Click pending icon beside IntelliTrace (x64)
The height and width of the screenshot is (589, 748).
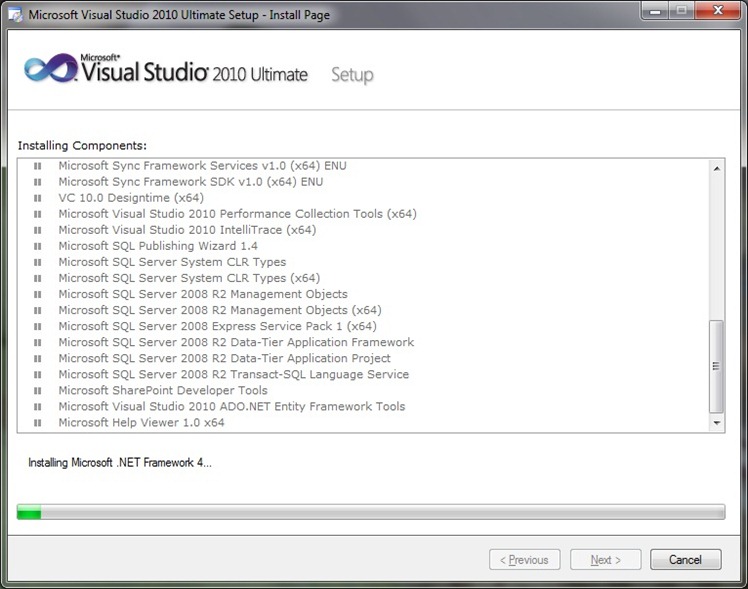pyautogui.click(x=38, y=230)
